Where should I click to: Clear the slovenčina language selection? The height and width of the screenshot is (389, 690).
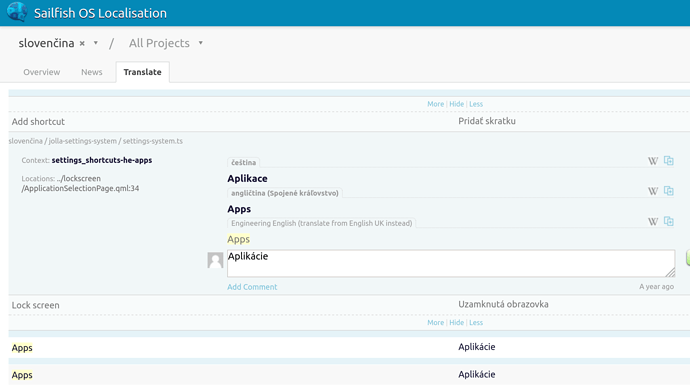tap(82, 44)
